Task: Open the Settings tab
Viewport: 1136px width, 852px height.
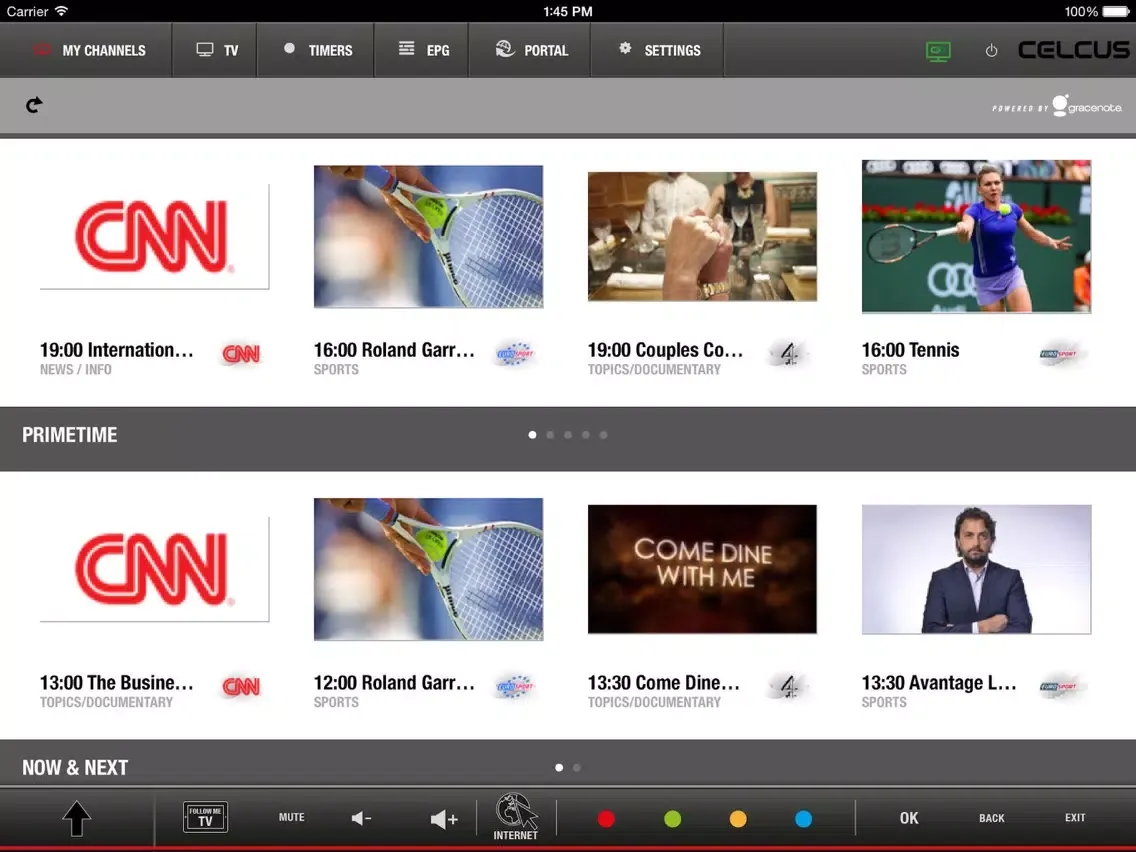Action: click(657, 50)
